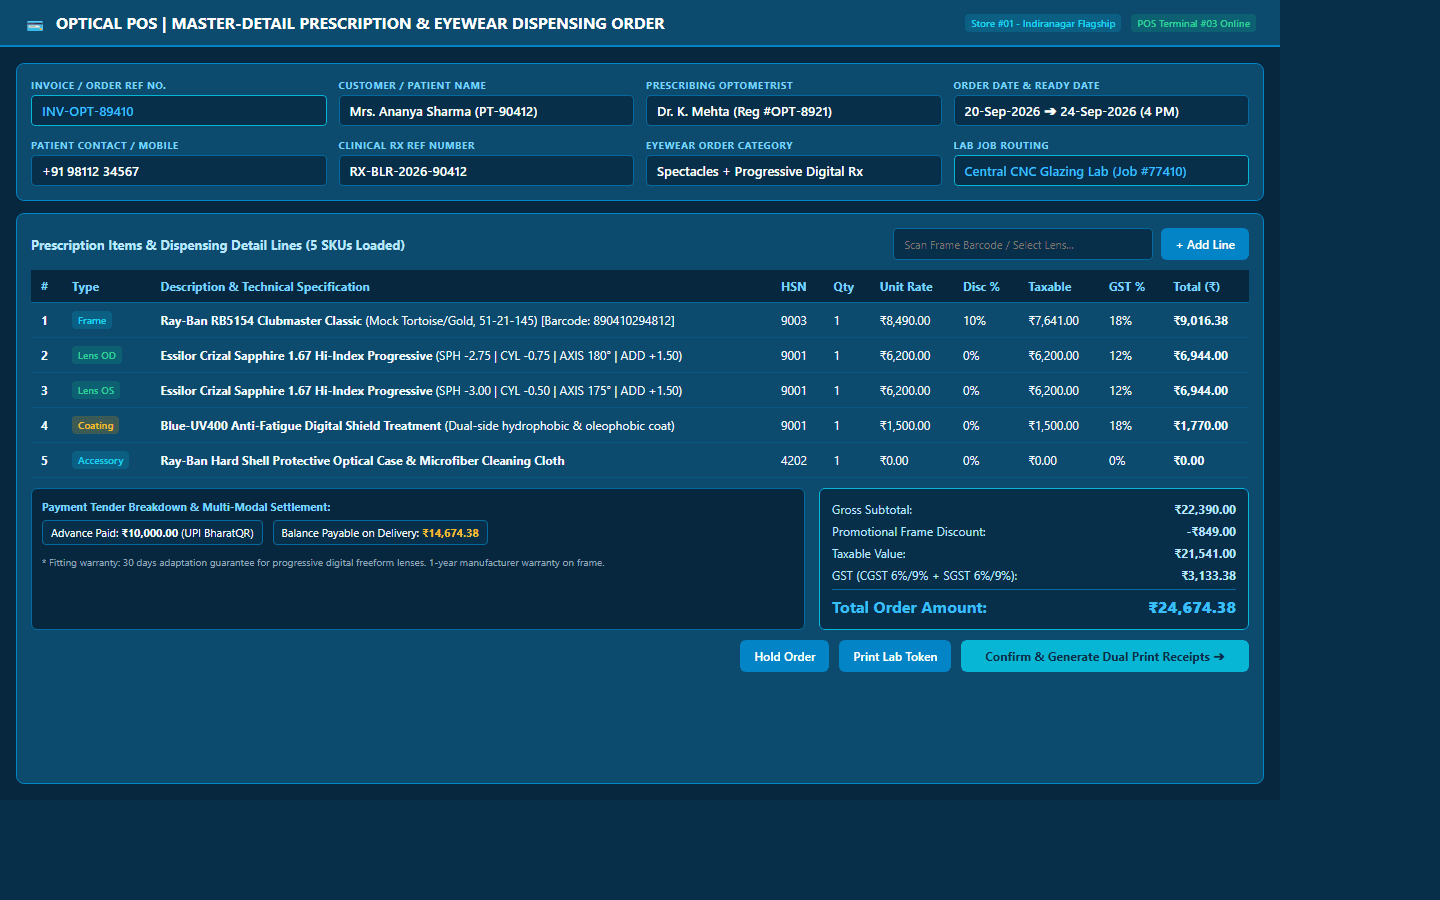Click the POS Terminal #03 Online badge
The image size is (1440, 900).
pos(1193,23)
